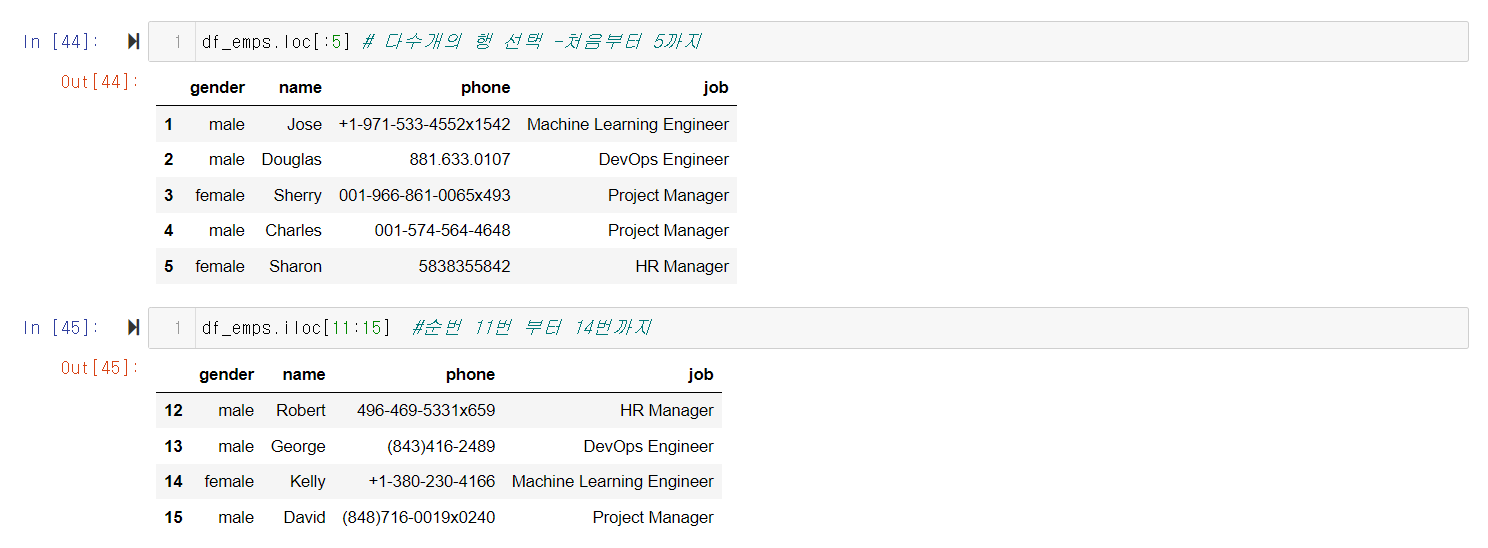Click row index 3 in Out[44] table
This screenshot has height=548, width=1488.
click(169, 195)
